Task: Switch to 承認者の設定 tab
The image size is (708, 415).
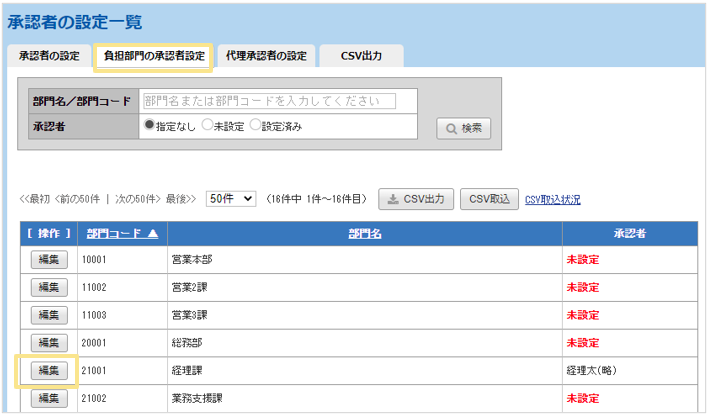Action: pos(48,56)
